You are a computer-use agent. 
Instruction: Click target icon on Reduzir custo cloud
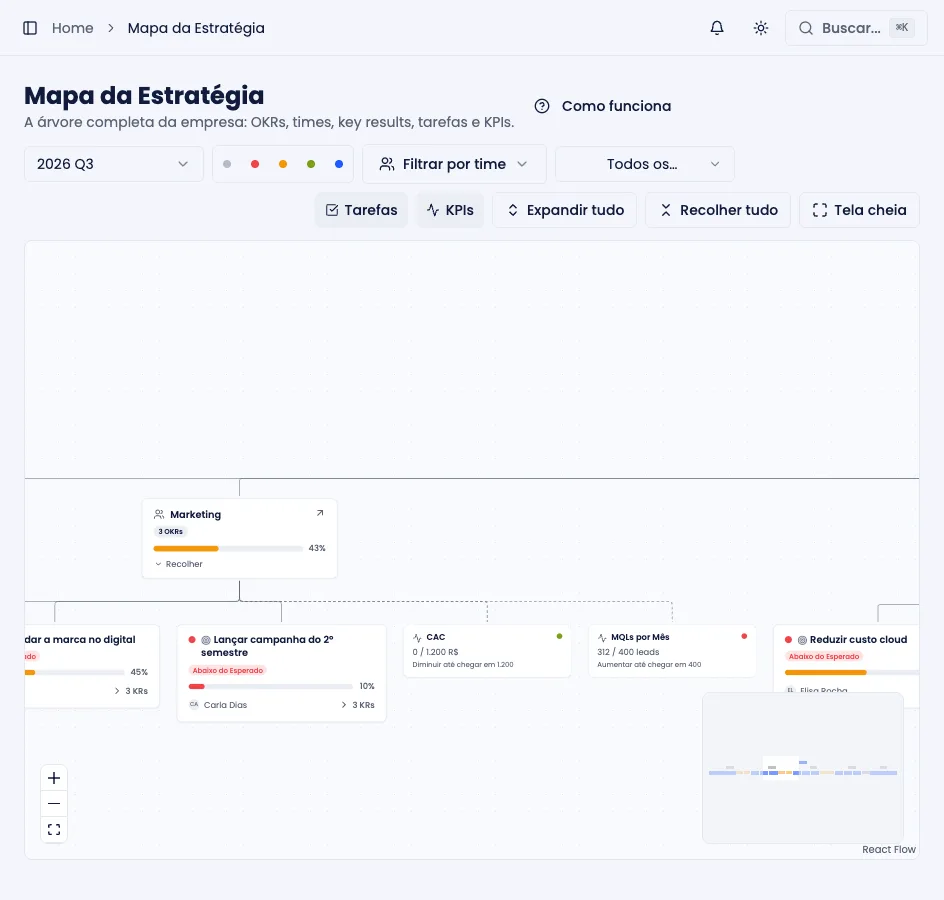point(802,640)
